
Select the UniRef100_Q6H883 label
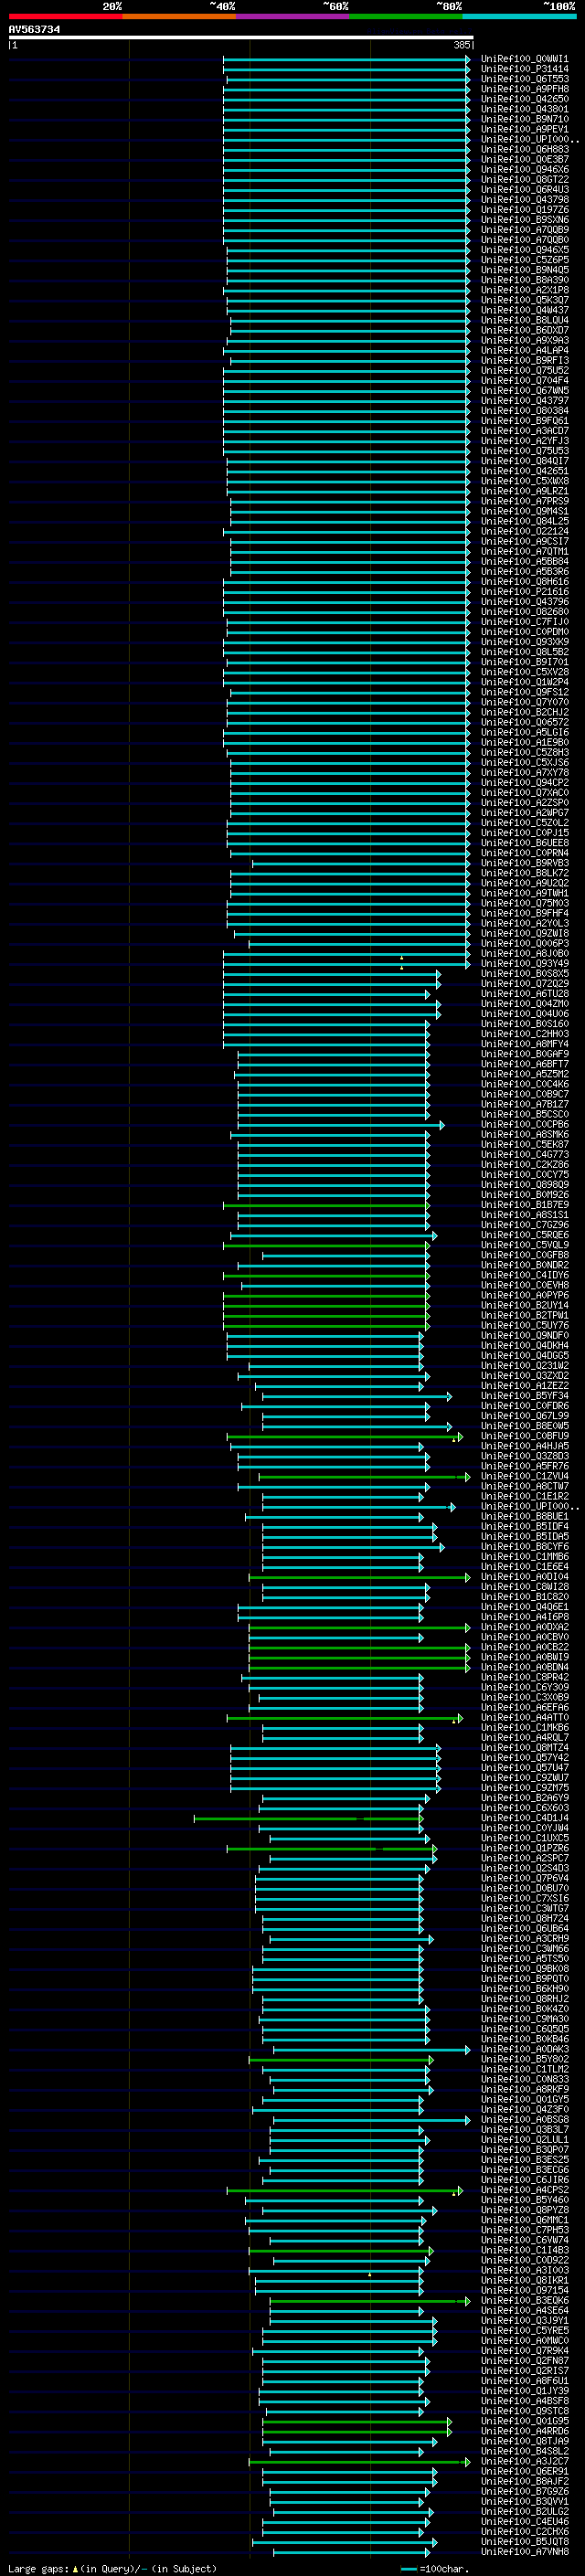[x=524, y=150]
